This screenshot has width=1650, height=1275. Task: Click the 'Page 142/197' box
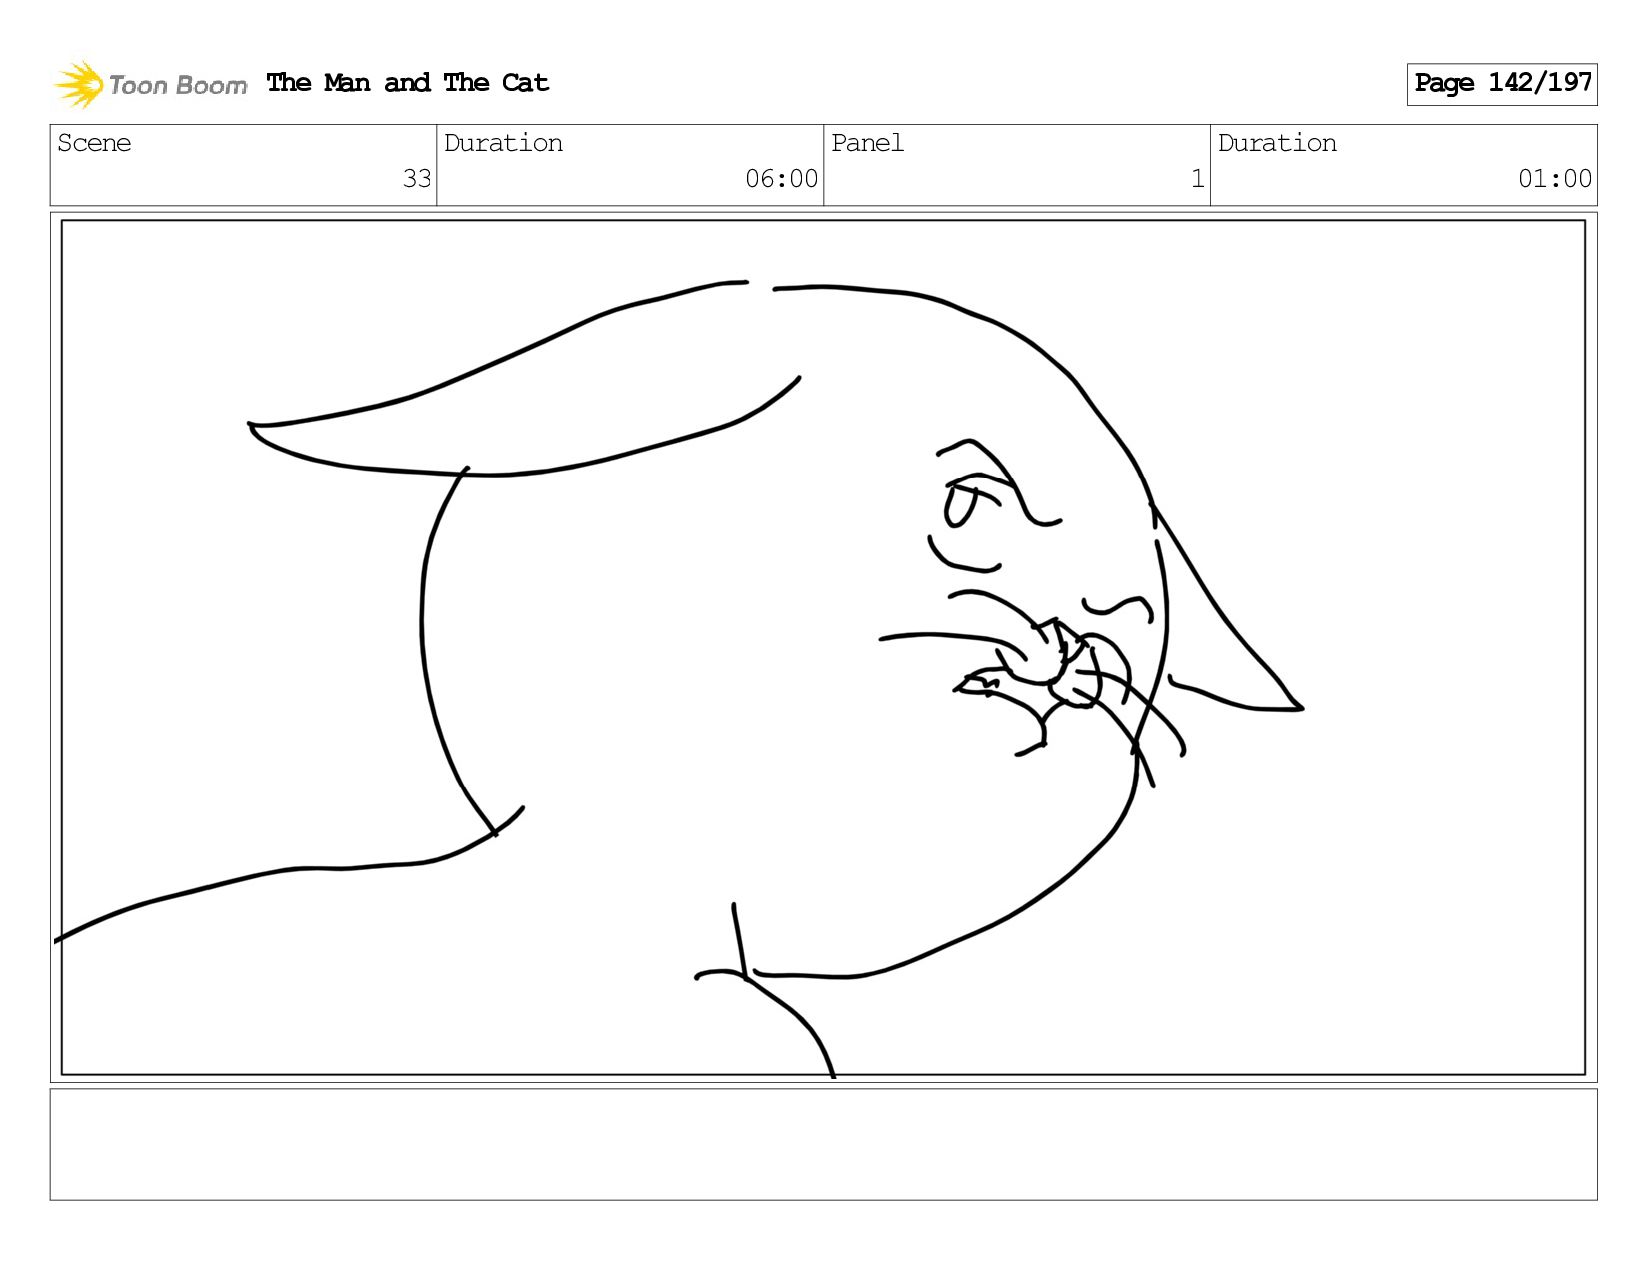pos(1502,84)
